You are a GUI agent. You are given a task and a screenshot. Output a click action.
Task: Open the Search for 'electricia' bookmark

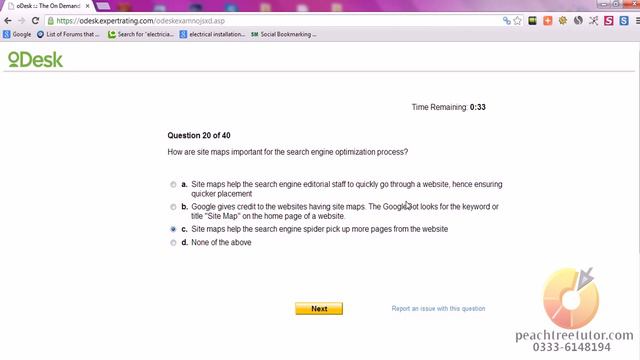(x=141, y=35)
